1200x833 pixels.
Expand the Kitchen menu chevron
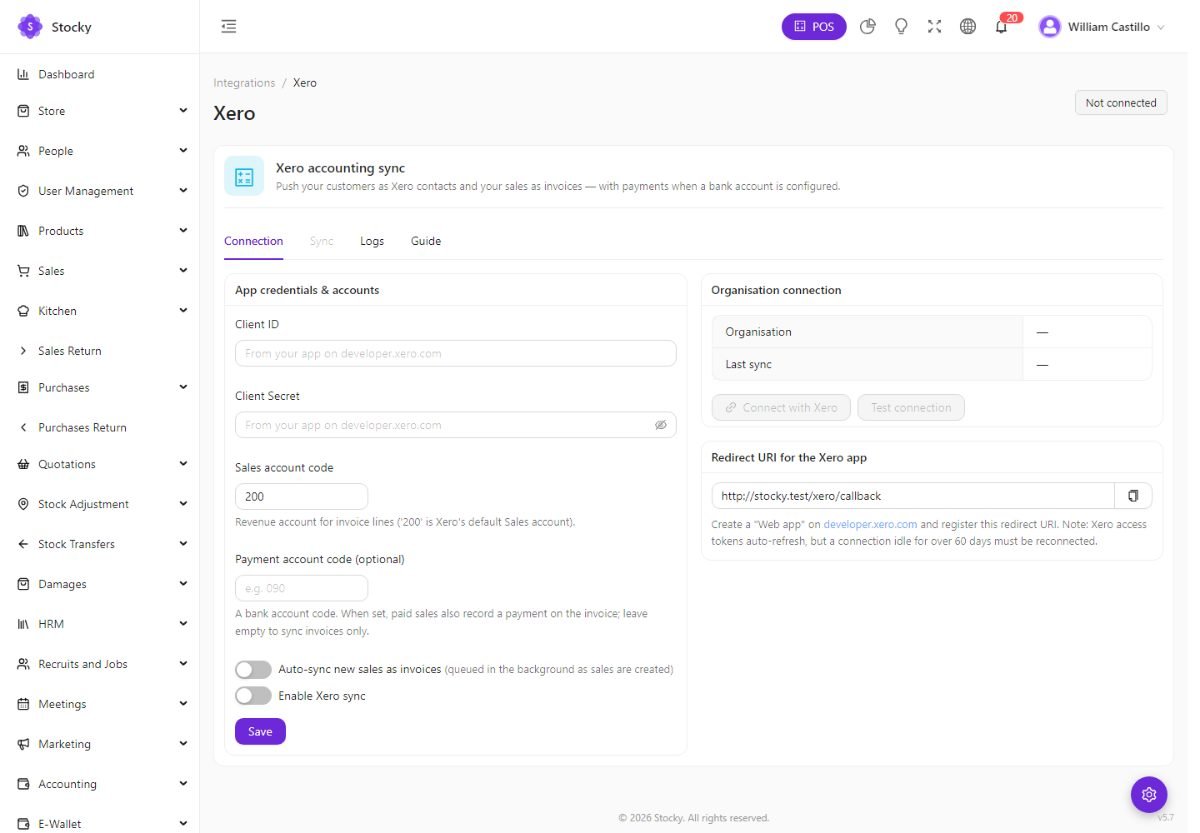(x=183, y=310)
